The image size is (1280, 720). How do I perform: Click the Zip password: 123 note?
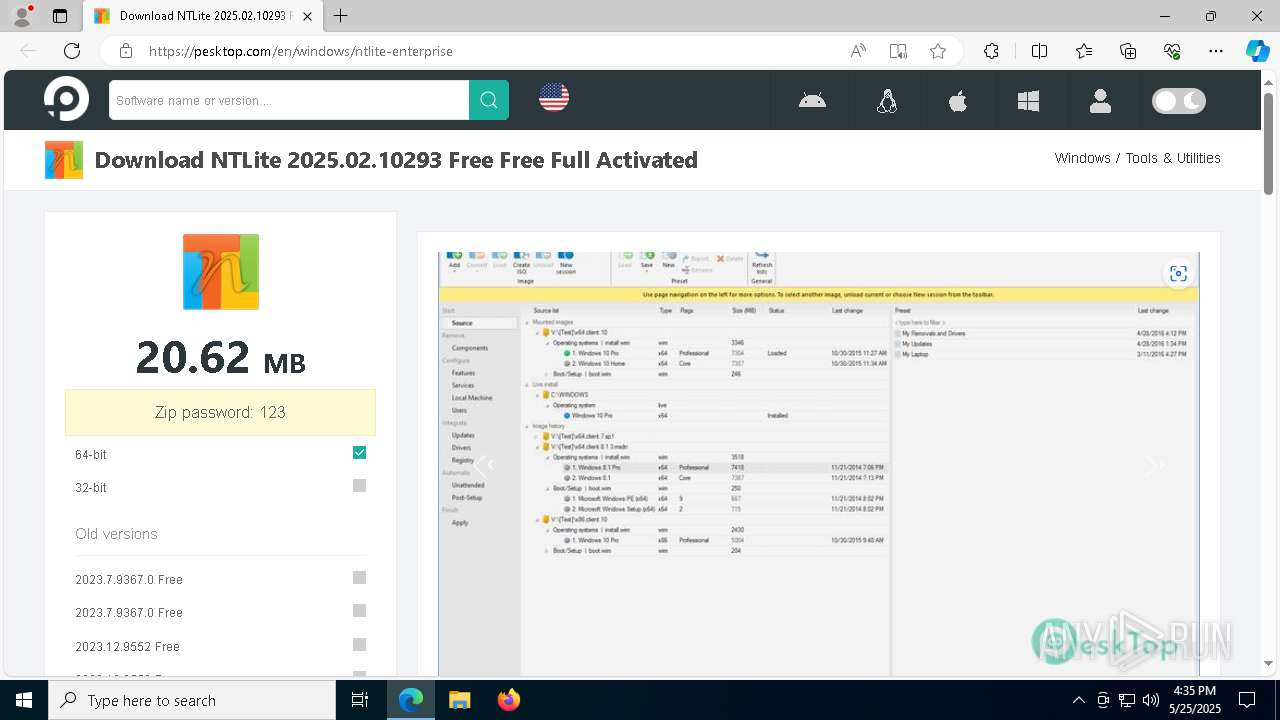(220, 412)
